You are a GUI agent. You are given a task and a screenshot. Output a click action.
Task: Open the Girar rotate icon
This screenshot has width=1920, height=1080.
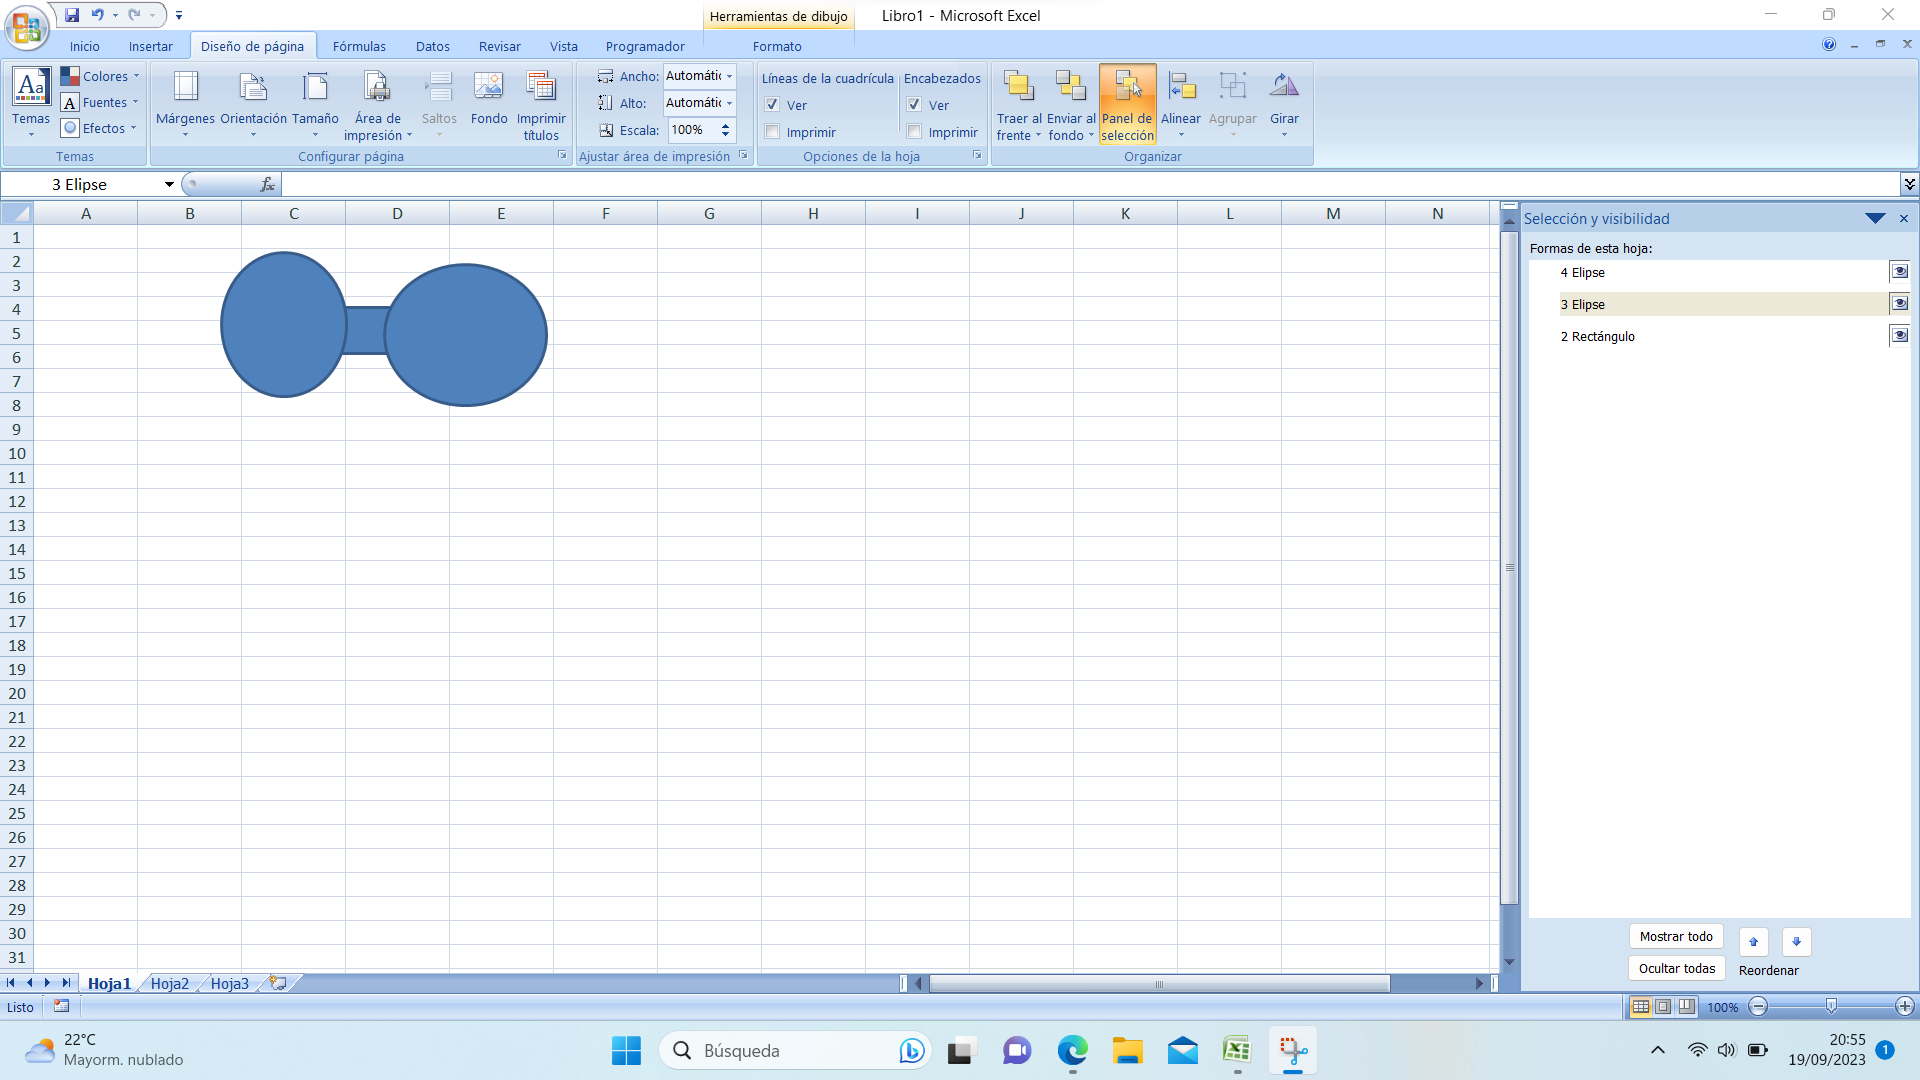click(x=1284, y=88)
